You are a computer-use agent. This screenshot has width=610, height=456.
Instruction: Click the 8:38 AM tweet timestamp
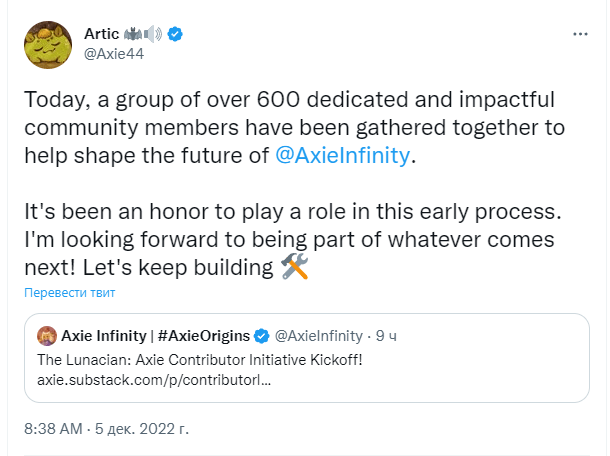(x=53, y=429)
